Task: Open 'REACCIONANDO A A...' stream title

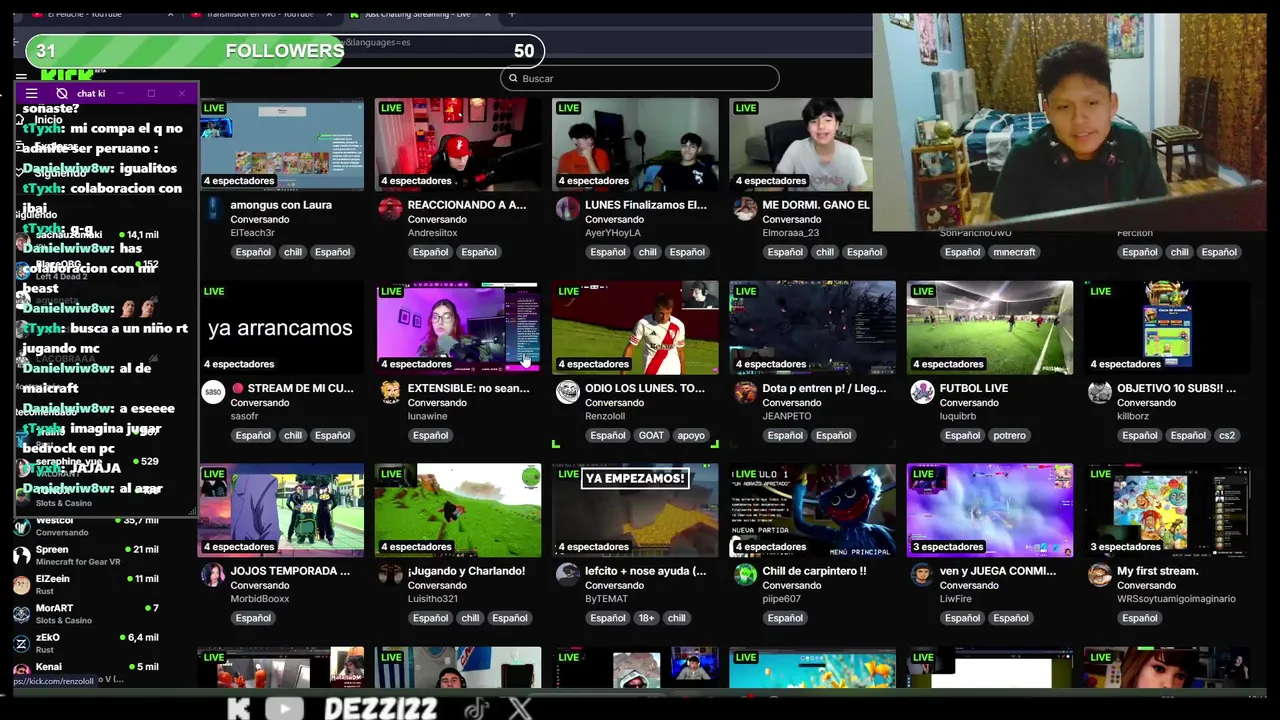Action: [467, 205]
